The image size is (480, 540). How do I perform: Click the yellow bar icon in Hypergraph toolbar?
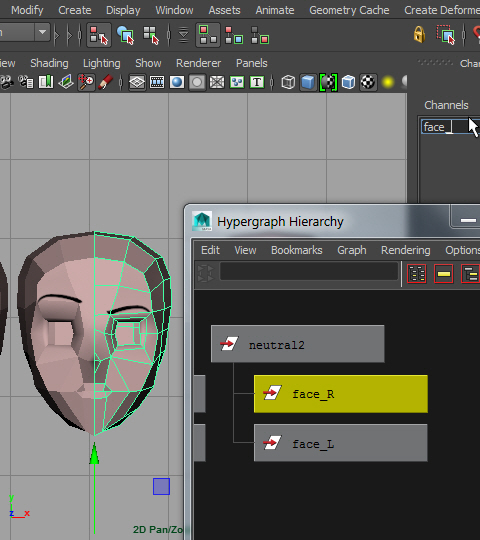click(444, 274)
